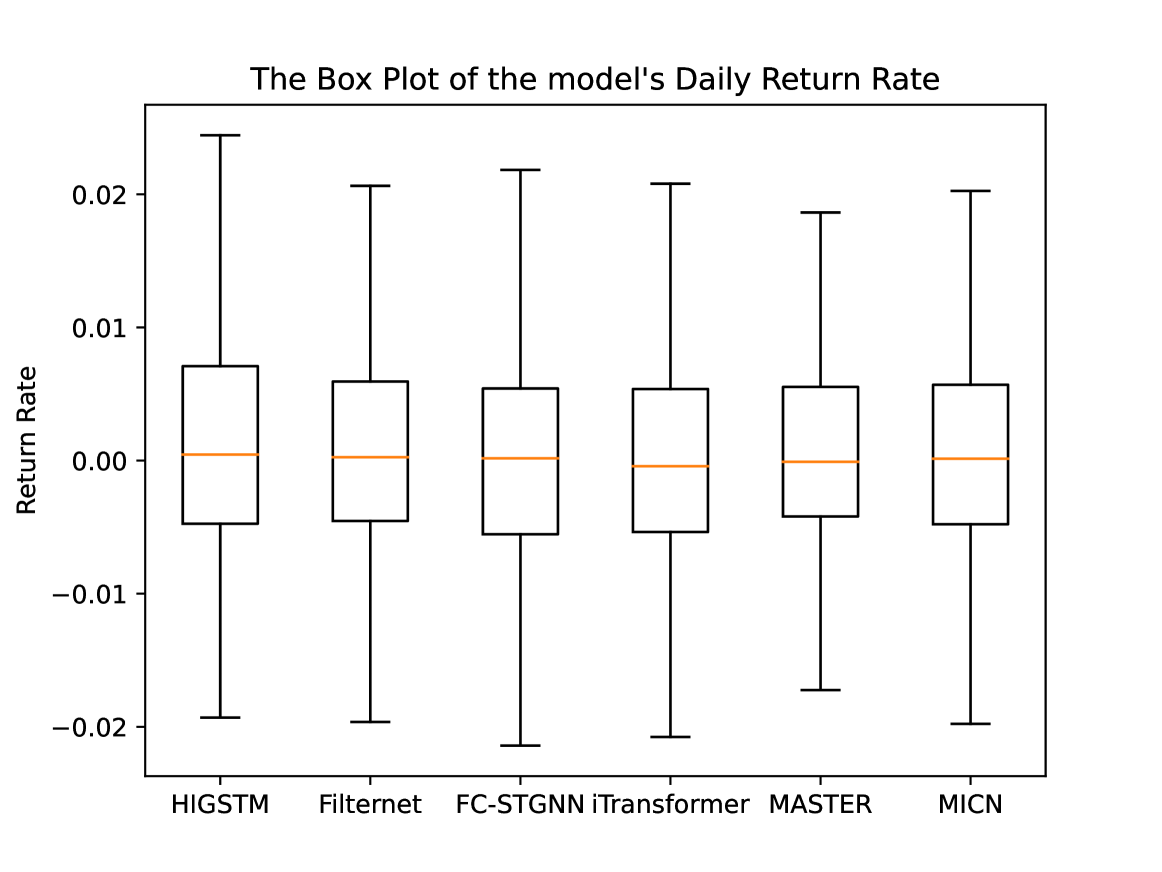
Task: Click the orange median line of HIGSTM
Action: tap(220, 455)
